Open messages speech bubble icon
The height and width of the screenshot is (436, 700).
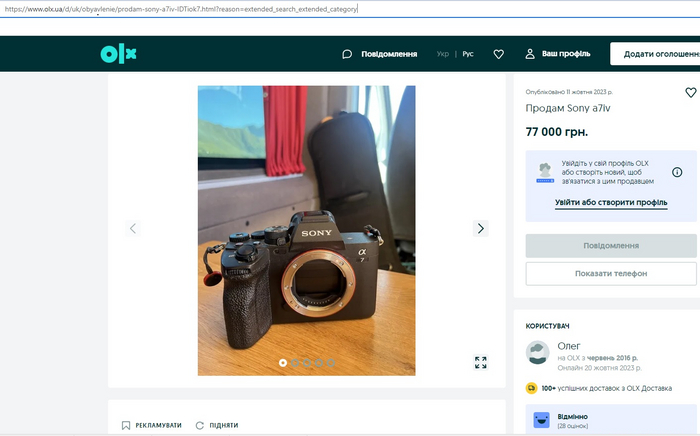[347, 54]
